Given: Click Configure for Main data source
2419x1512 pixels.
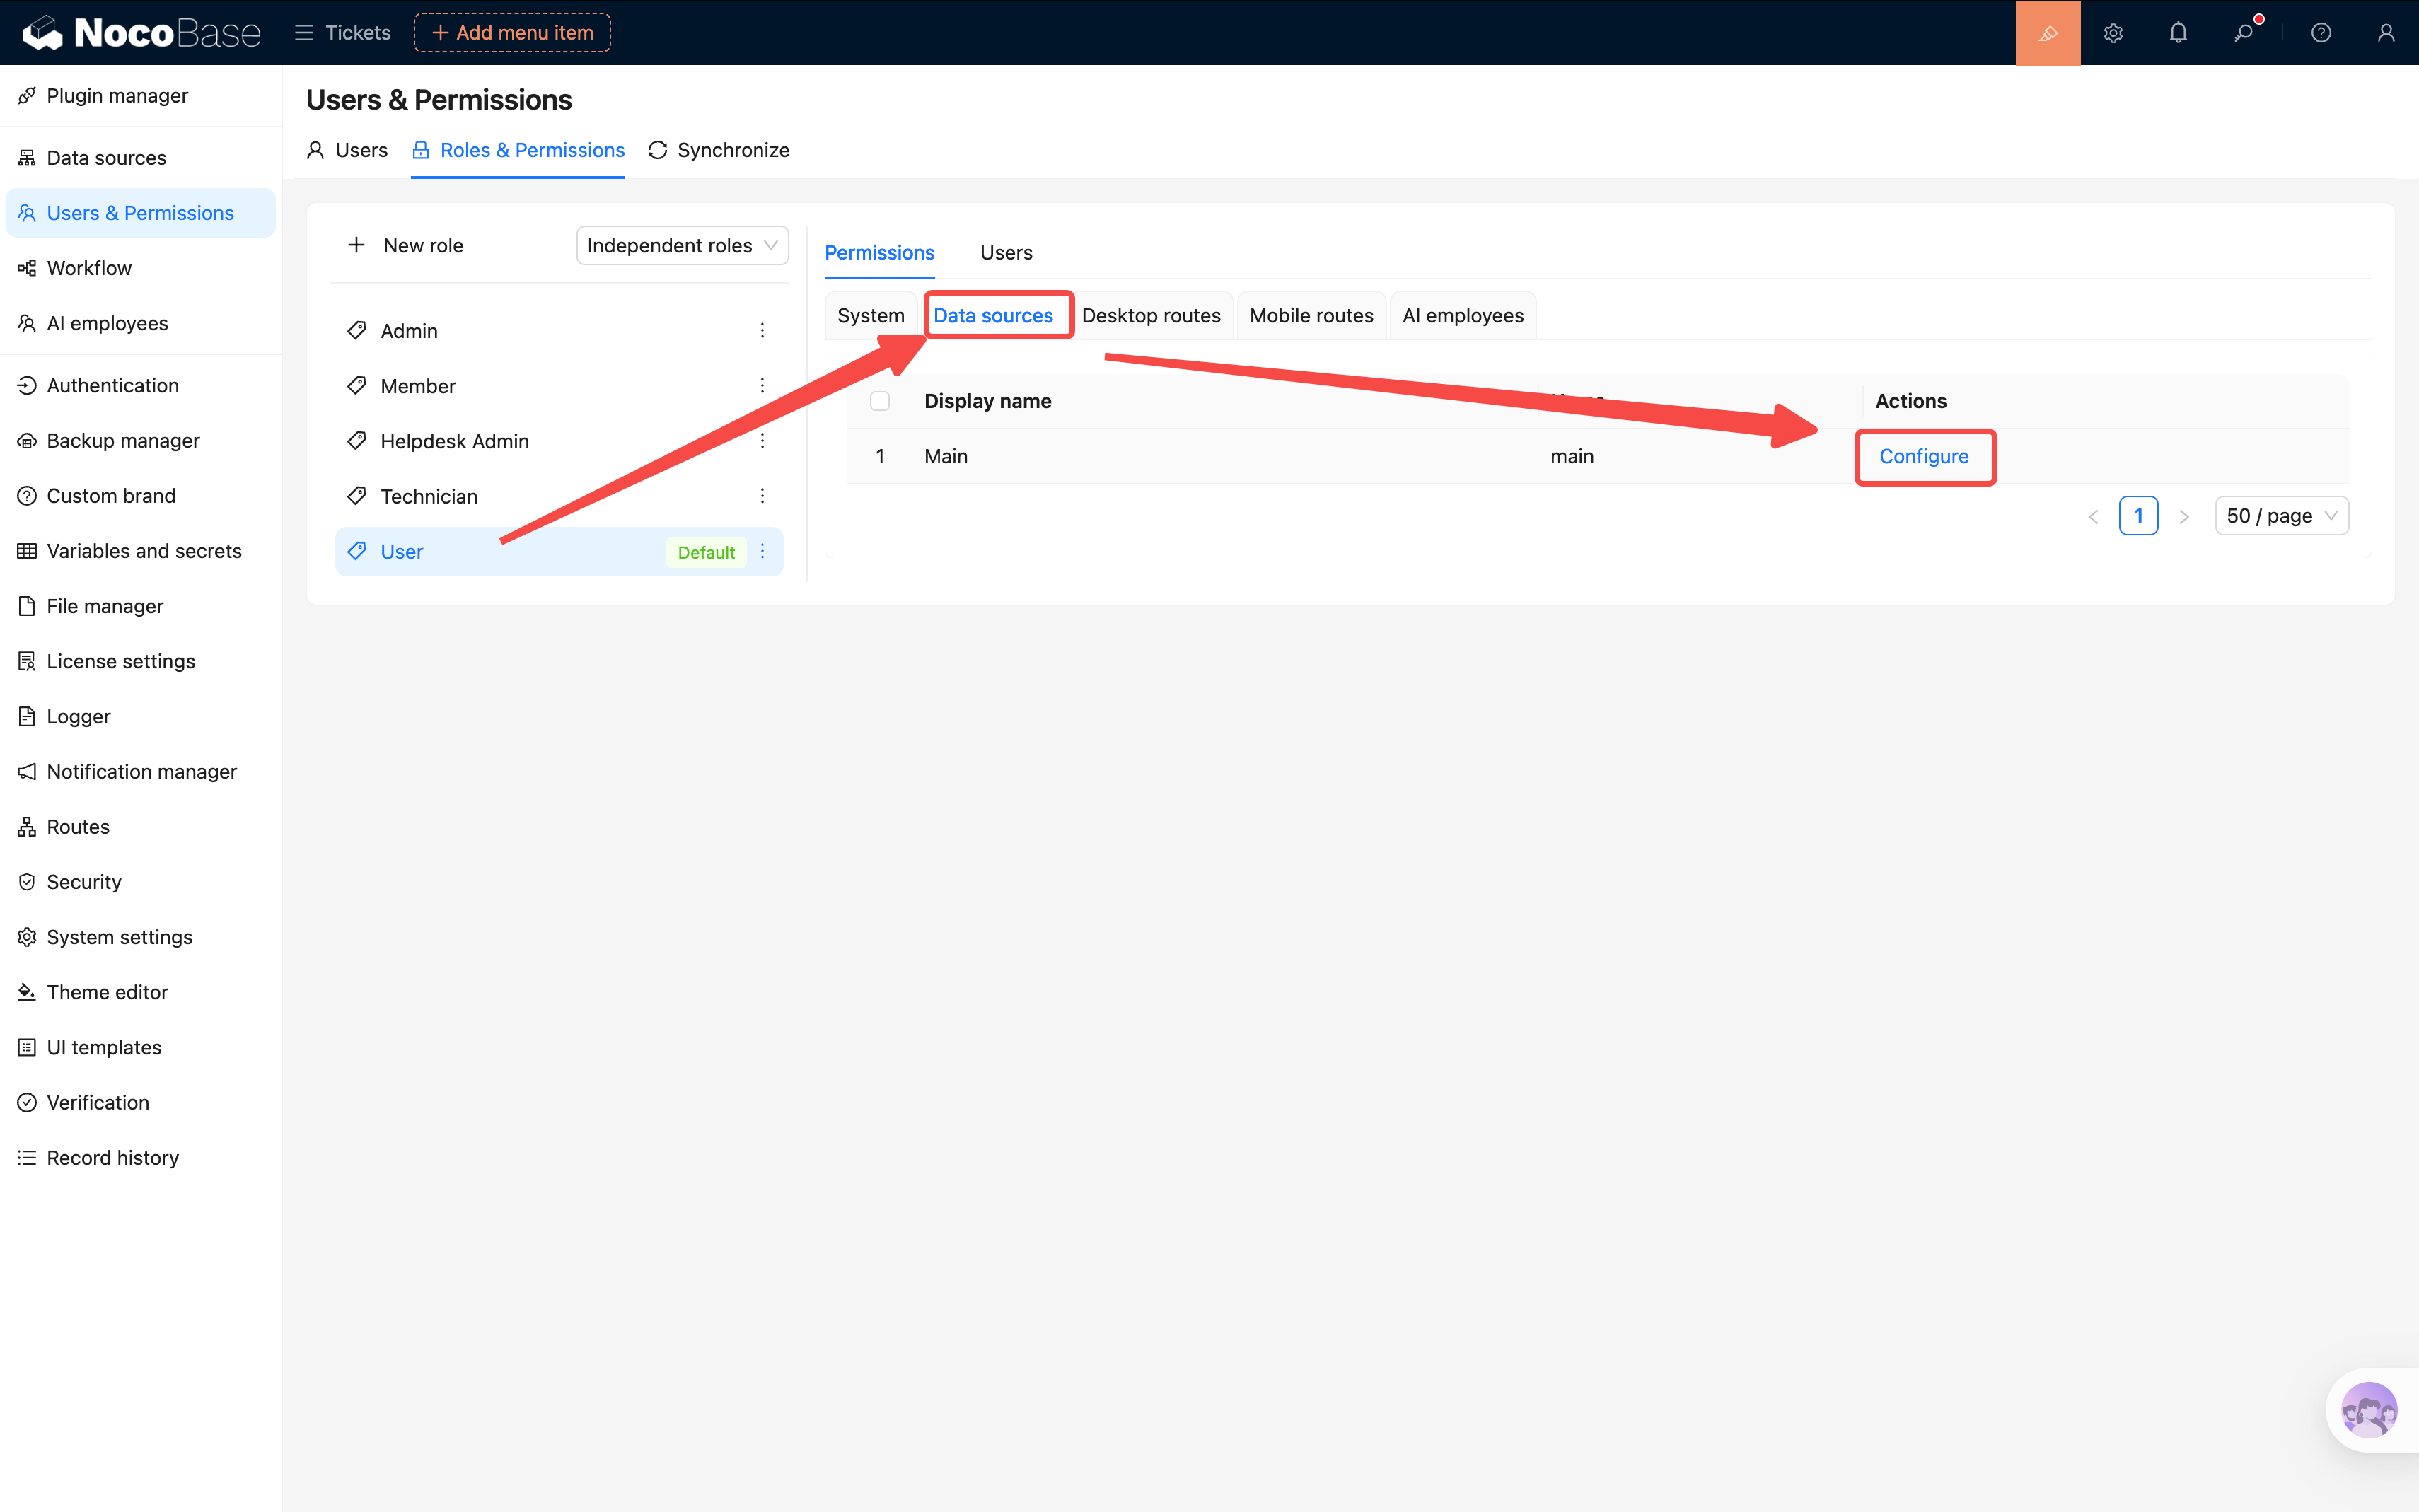Looking at the screenshot, I should (x=1923, y=456).
